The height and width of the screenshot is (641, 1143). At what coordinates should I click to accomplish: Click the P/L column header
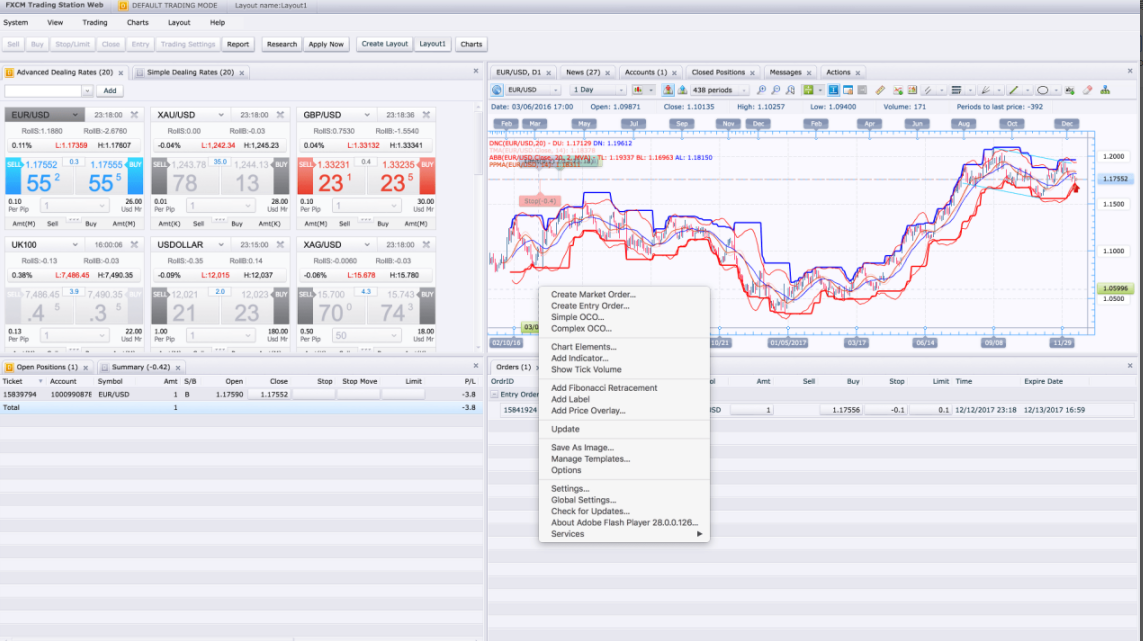coord(470,381)
